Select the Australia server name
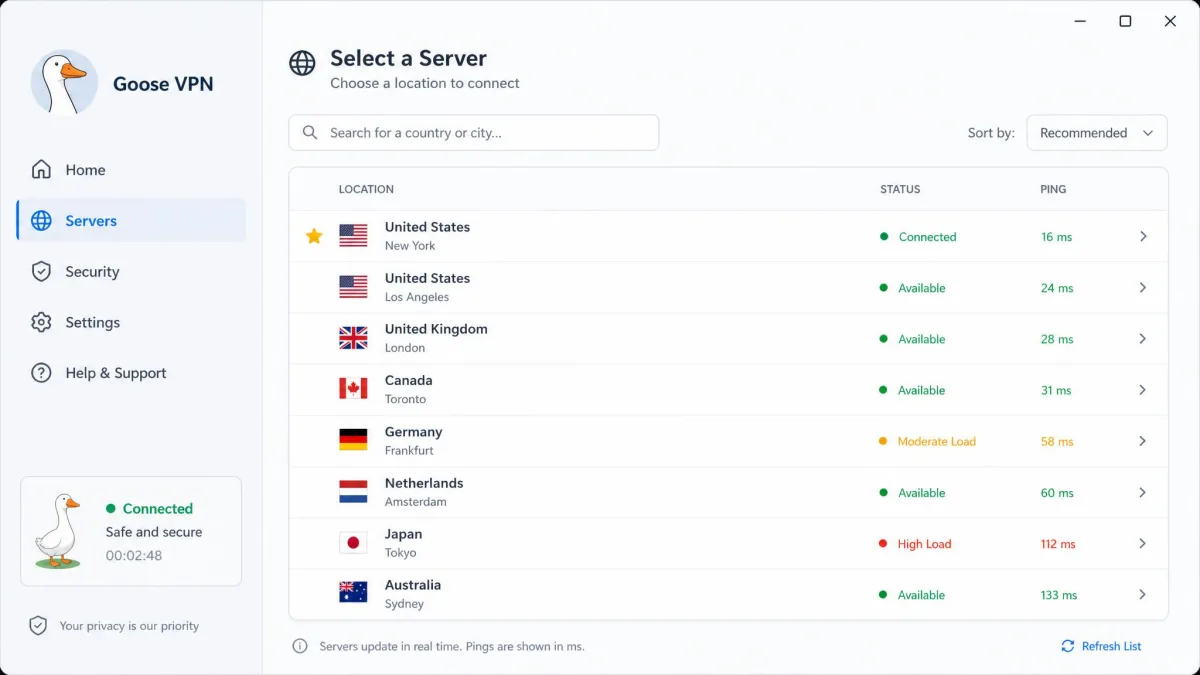 [413, 585]
